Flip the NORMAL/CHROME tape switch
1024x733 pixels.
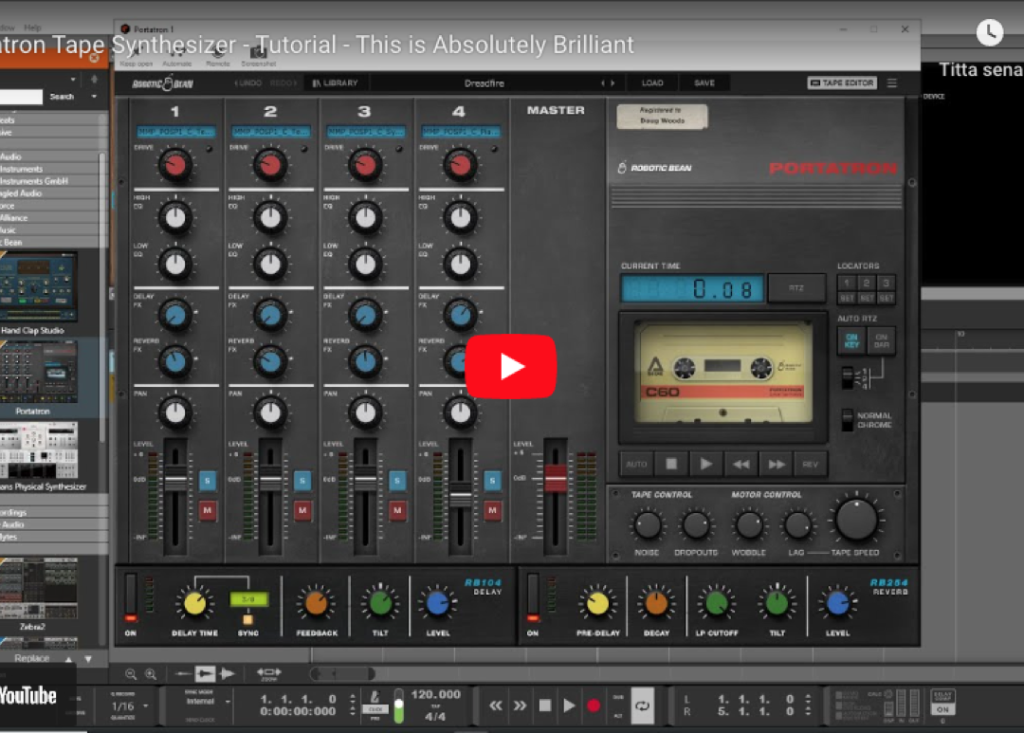click(x=847, y=420)
